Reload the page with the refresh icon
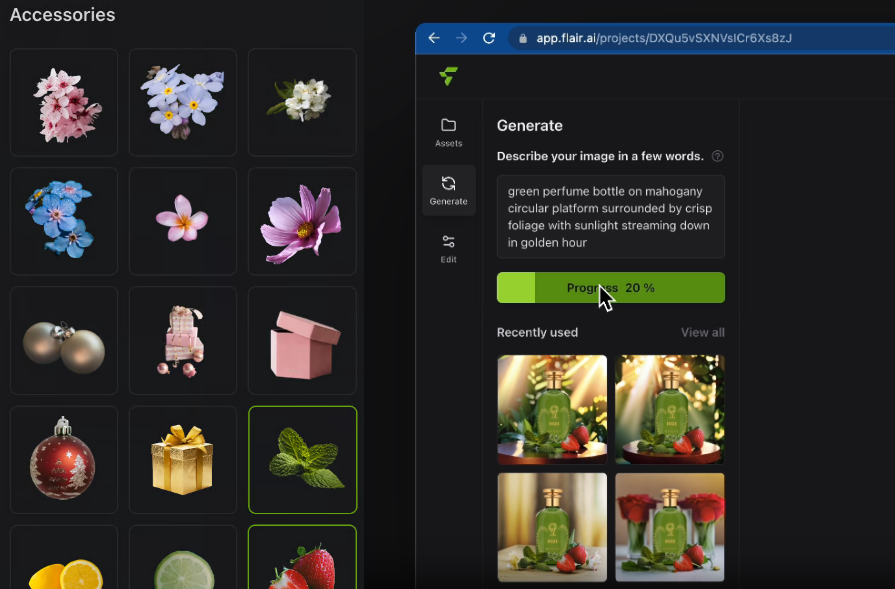 (489, 38)
